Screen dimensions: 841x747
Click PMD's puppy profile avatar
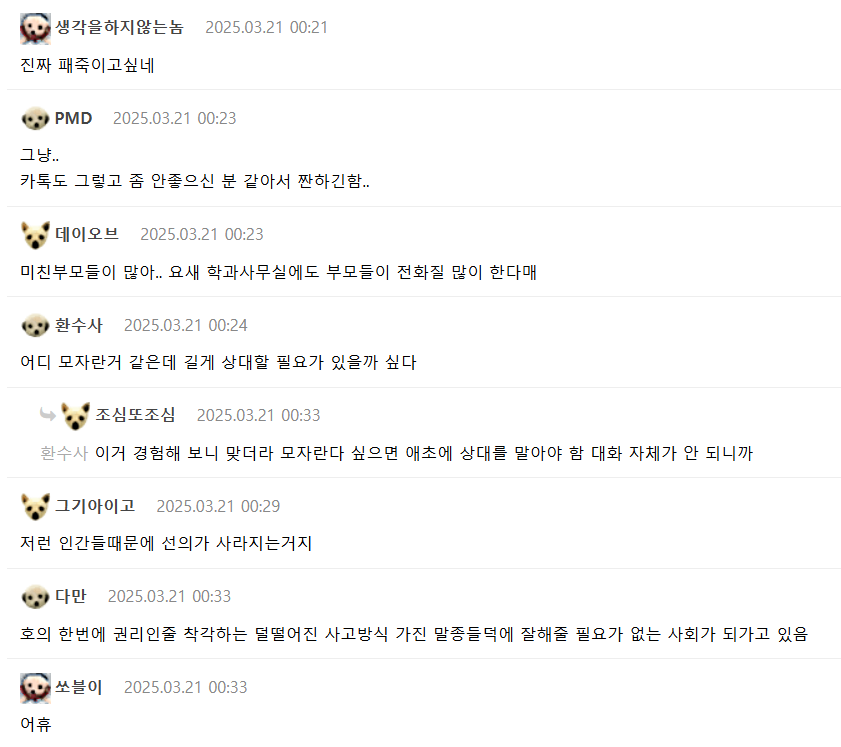tap(35, 119)
